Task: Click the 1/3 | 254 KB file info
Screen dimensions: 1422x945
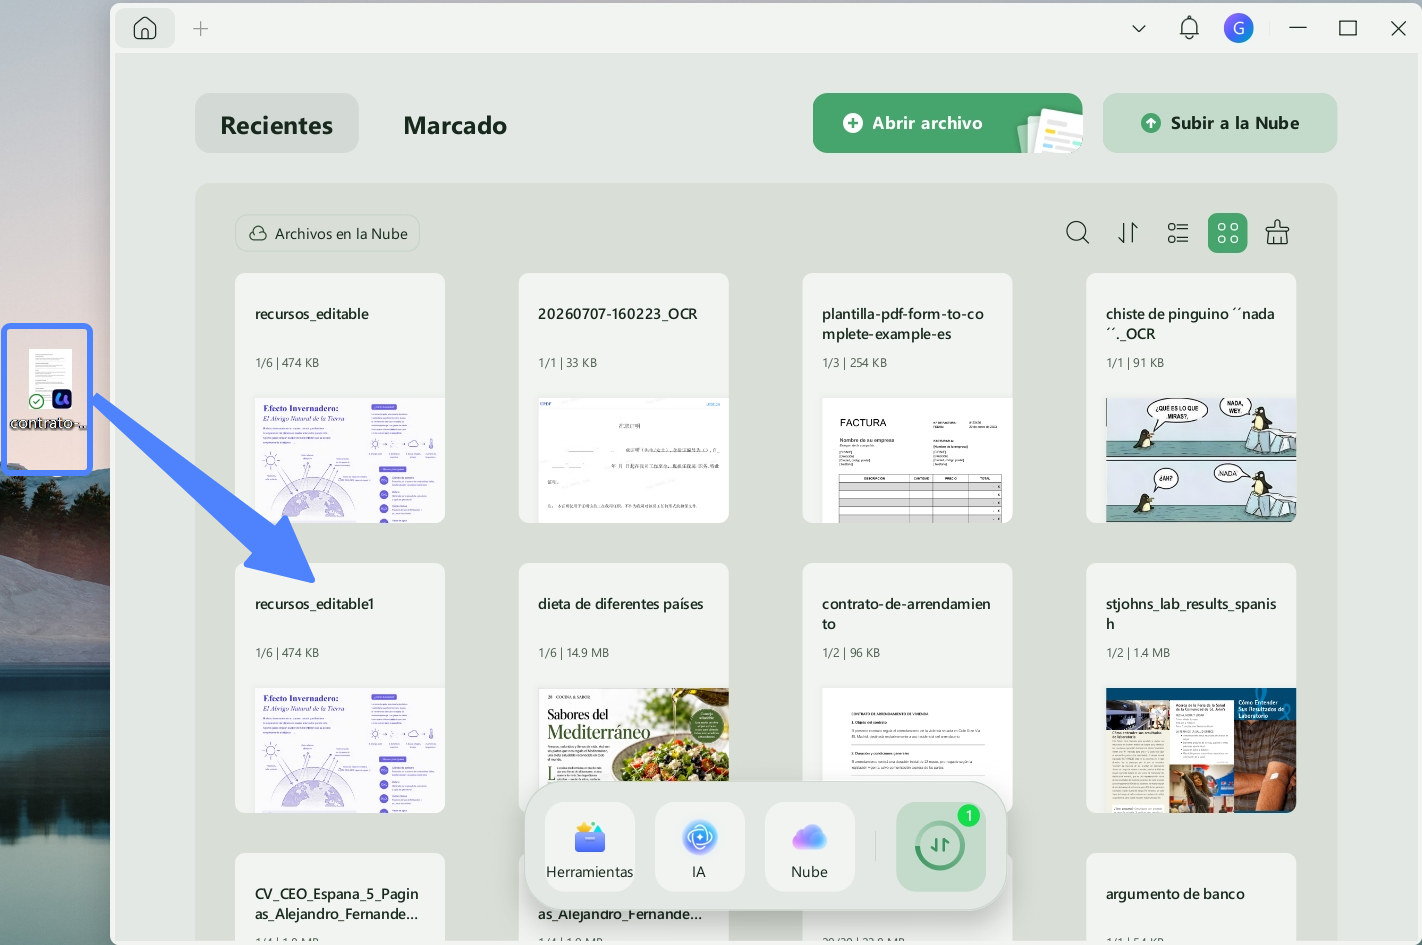Action: tap(854, 363)
